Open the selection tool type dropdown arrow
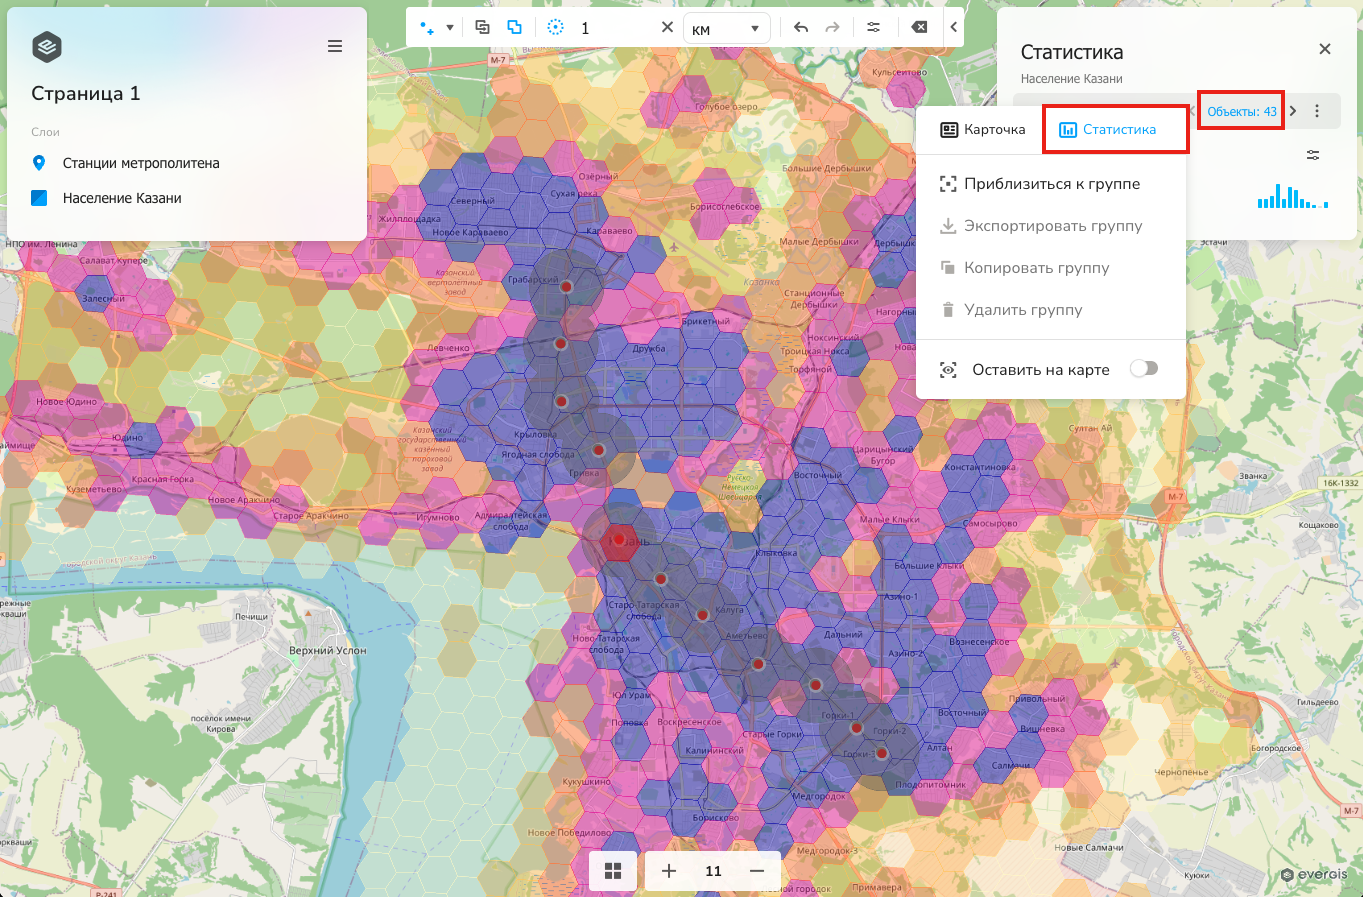Viewport: 1363px width, 897px height. click(450, 28)
